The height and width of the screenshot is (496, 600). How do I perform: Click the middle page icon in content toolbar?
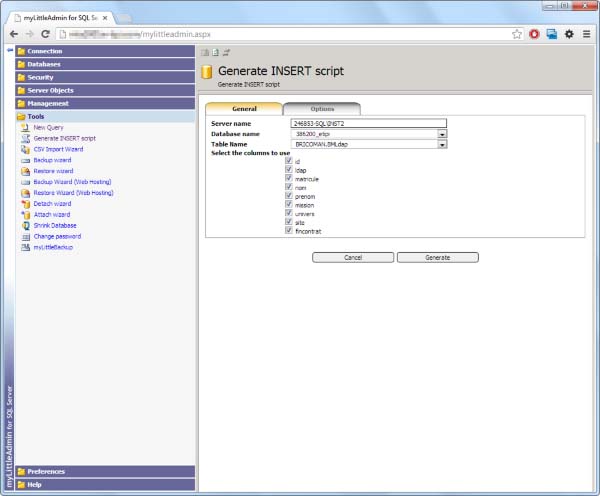point(215,52)
